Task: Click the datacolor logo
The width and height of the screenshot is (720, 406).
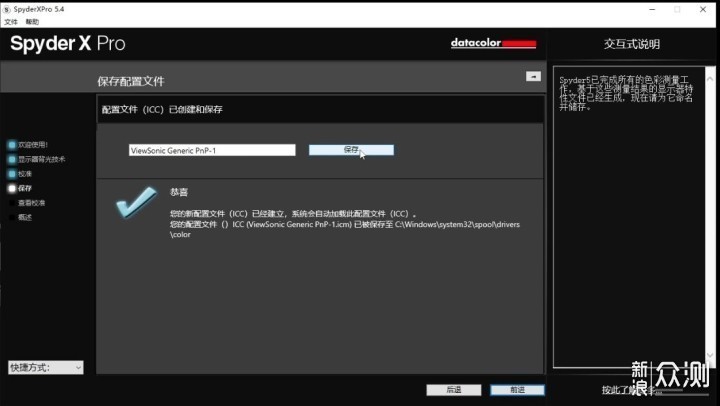Action: tap(493, 43)
